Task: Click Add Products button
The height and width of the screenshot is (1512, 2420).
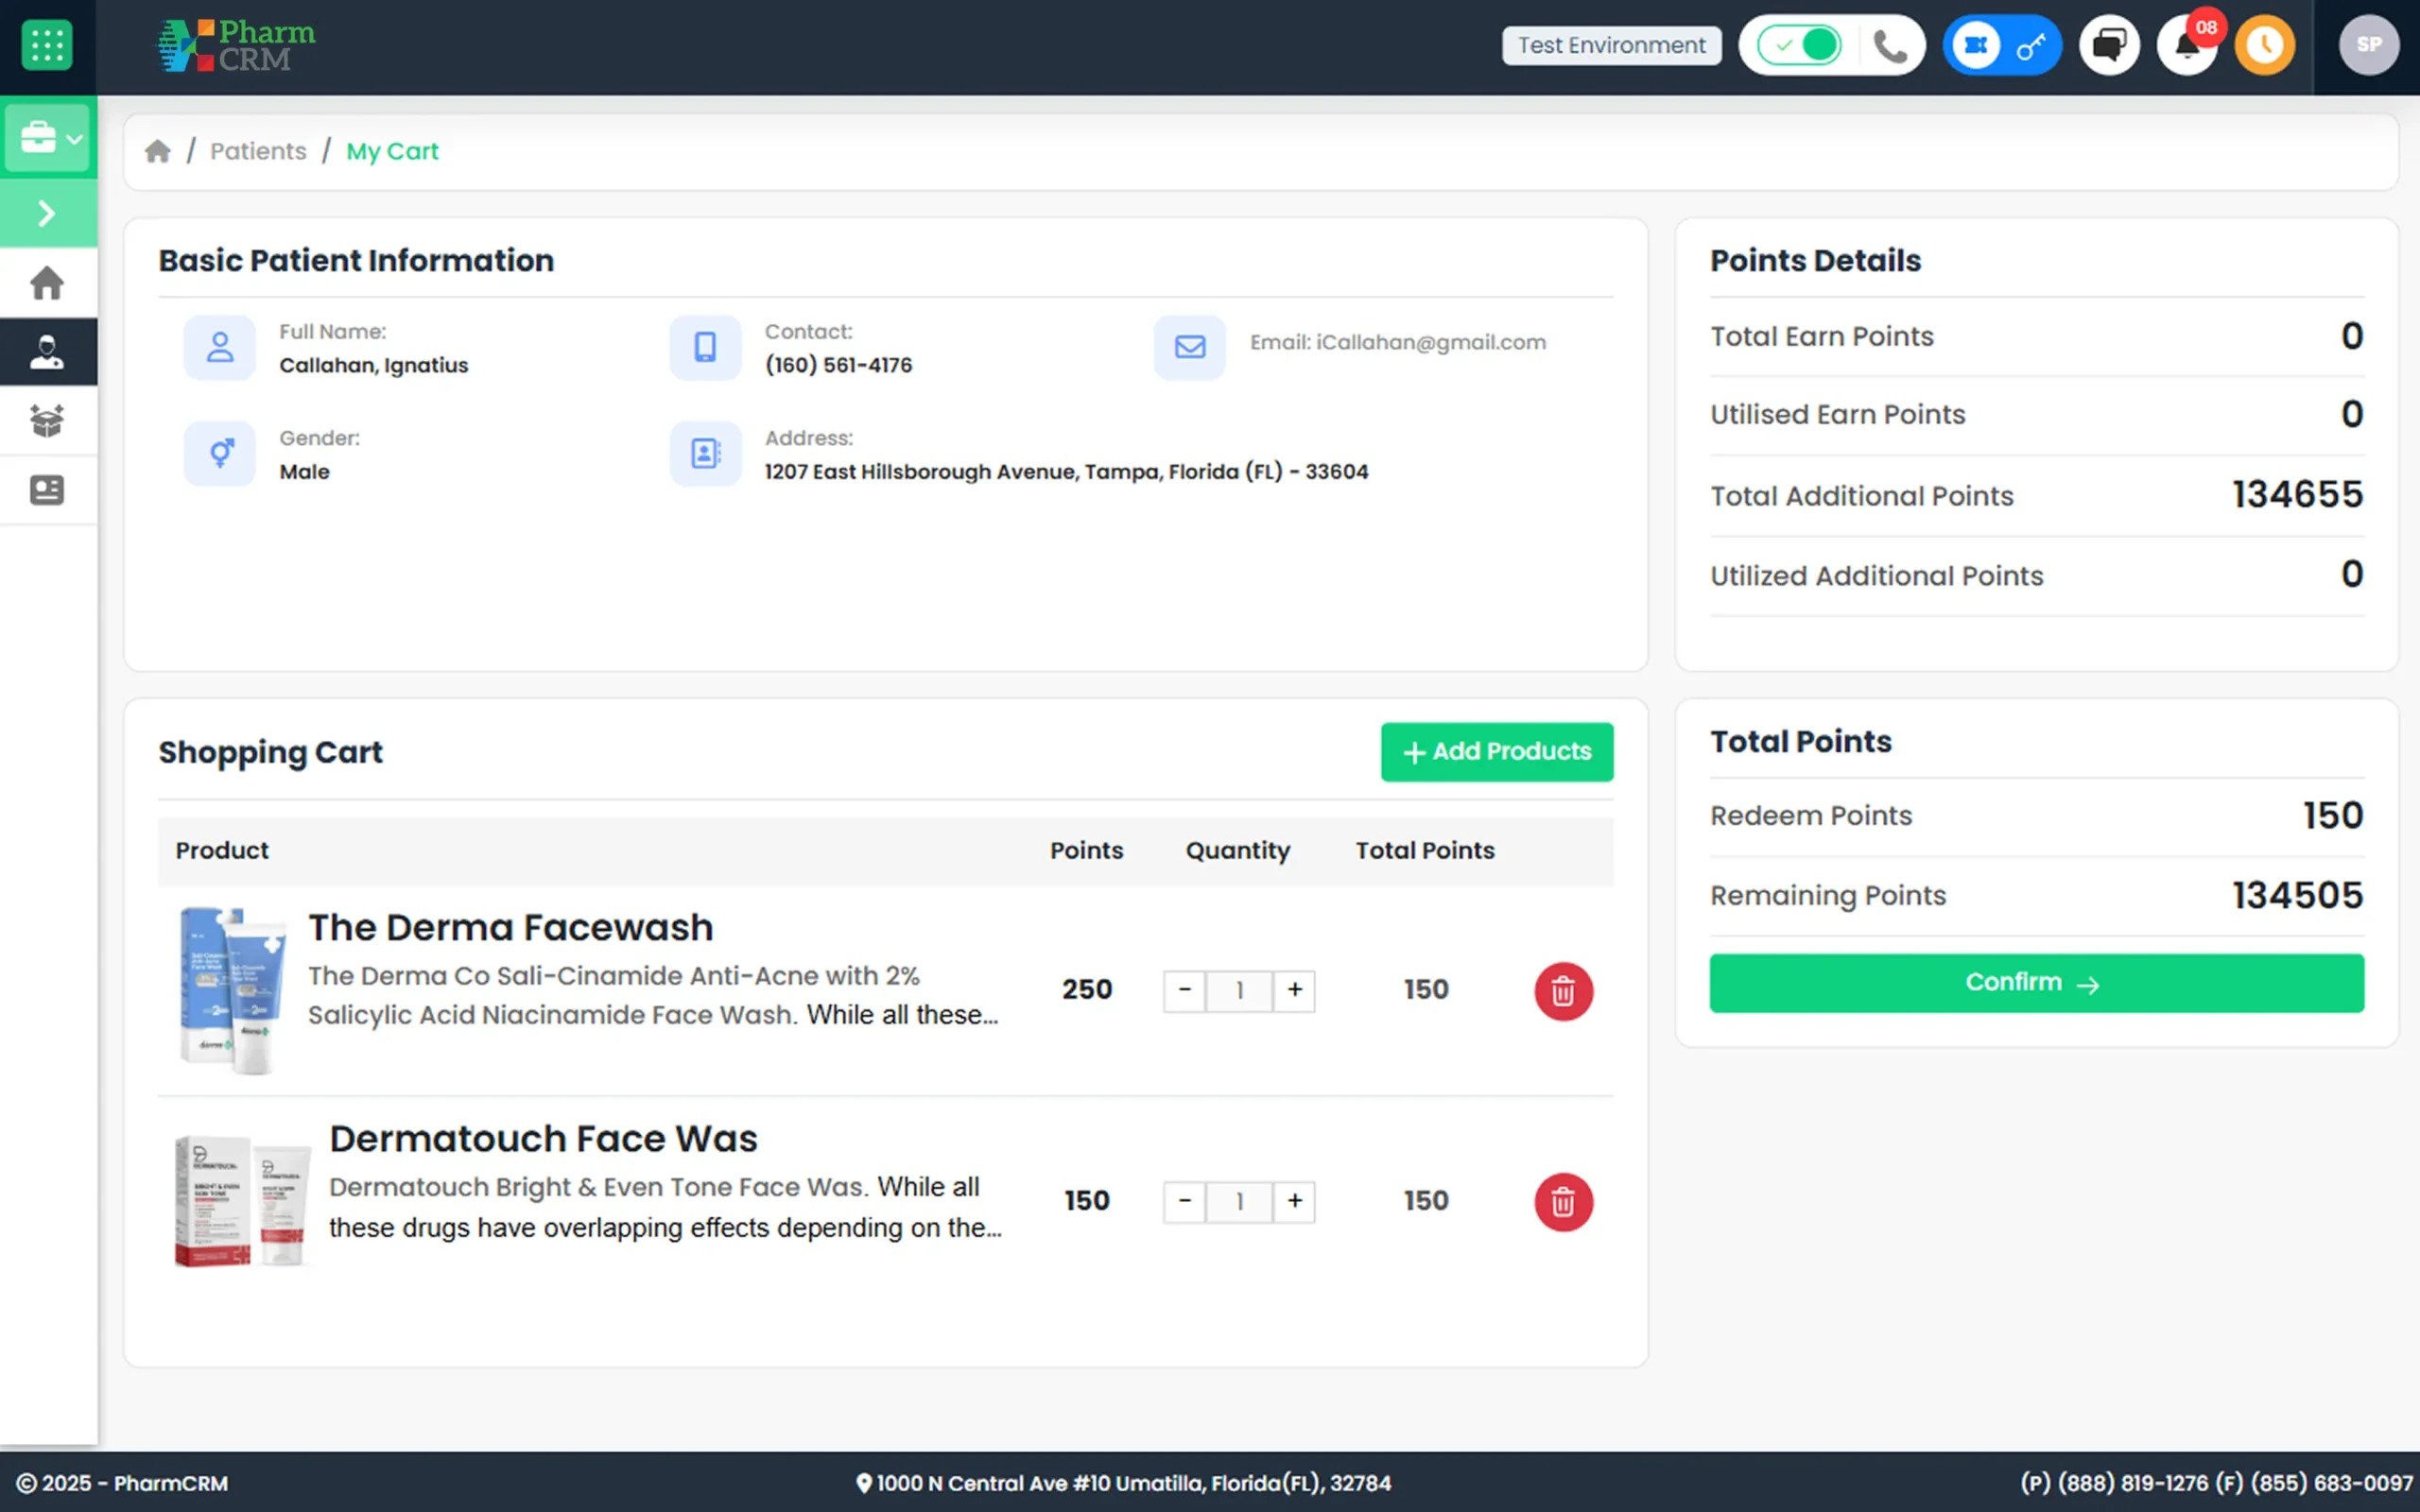Action: coord(1496,751)
